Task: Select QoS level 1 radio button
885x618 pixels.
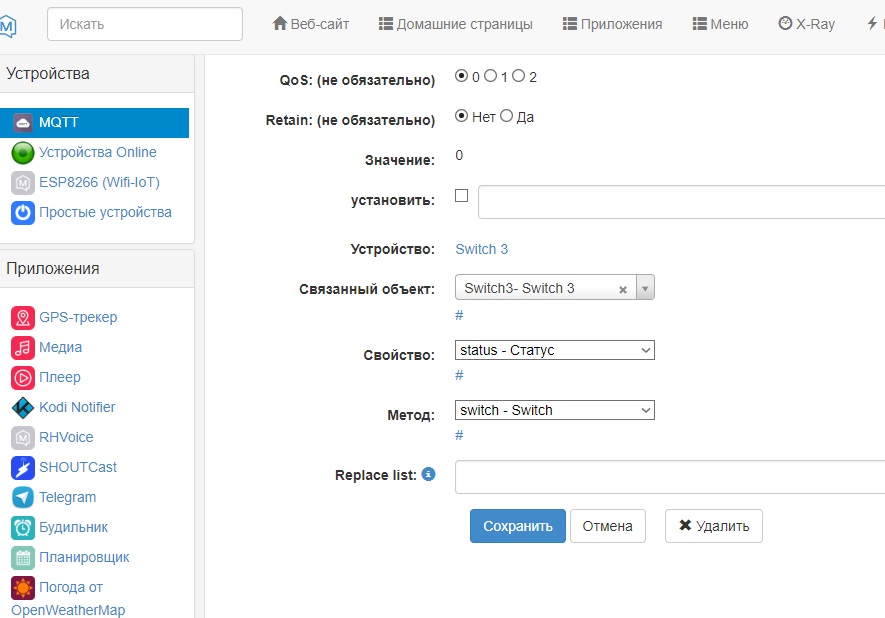Action: tap(491, 76)
